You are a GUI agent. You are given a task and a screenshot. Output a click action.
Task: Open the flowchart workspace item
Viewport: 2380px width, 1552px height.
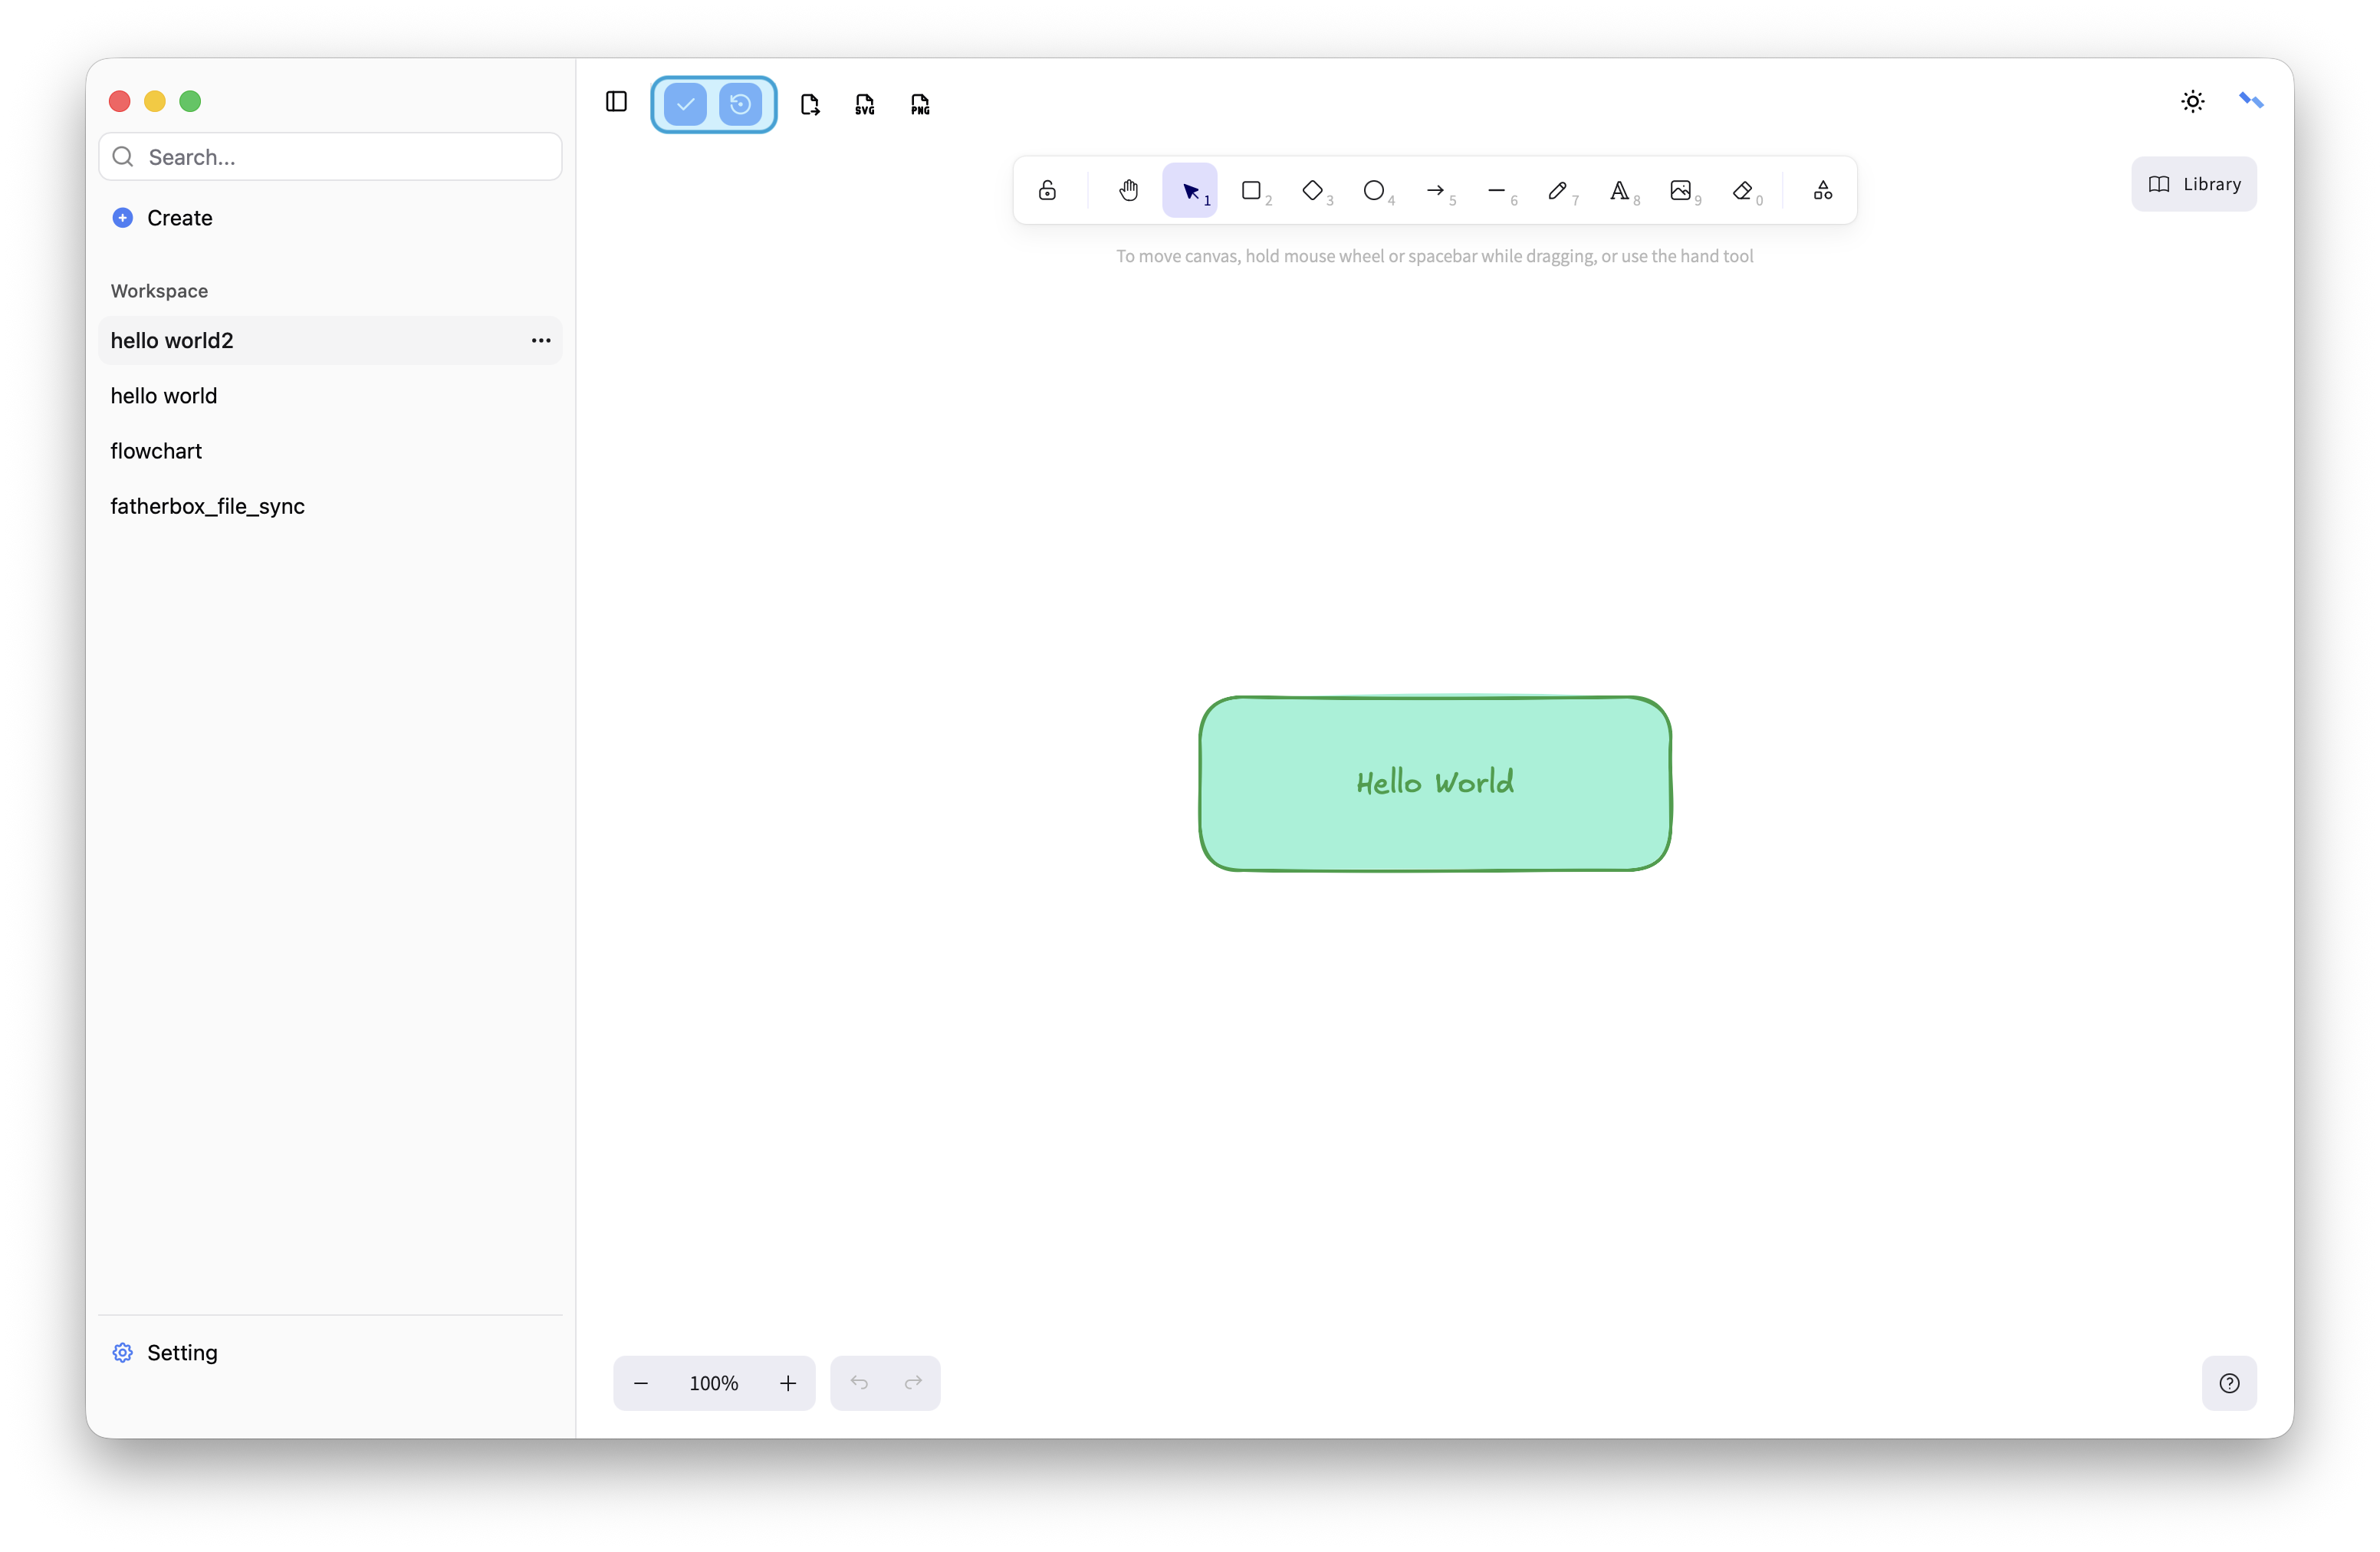click(x=156, y=451)
